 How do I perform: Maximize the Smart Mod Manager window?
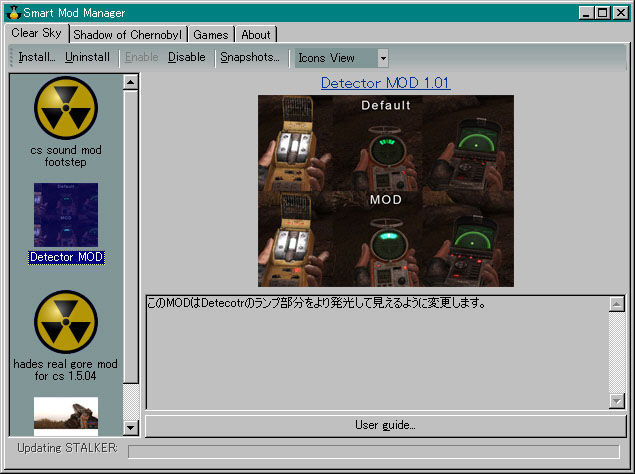click(602, 13)
